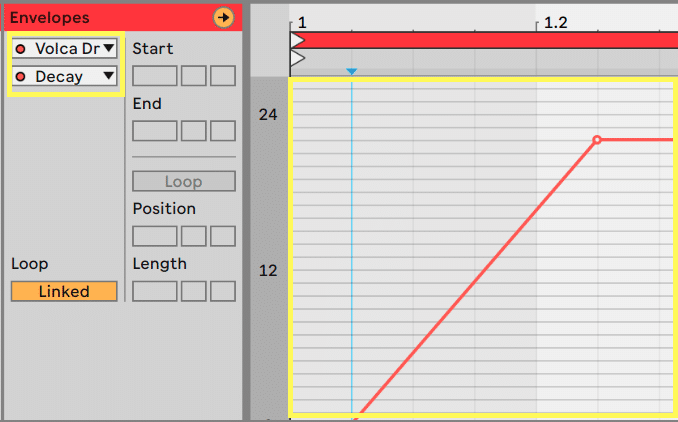Click the diagonal red envelope line segment
678x422 pixels.
click(478, 277)
